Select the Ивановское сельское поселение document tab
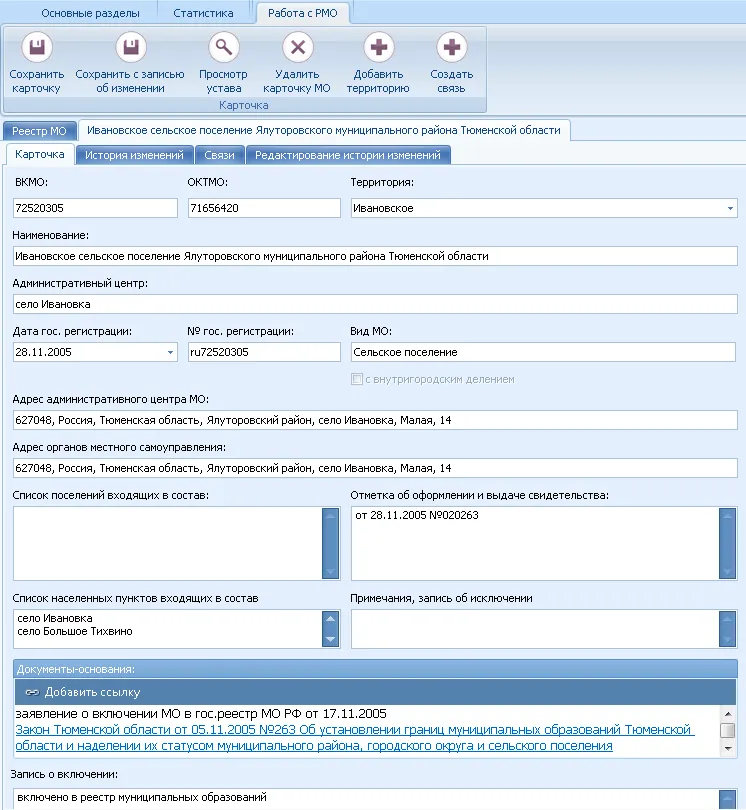The width and height of the screenshot is (746, 810). coord(324,130)
